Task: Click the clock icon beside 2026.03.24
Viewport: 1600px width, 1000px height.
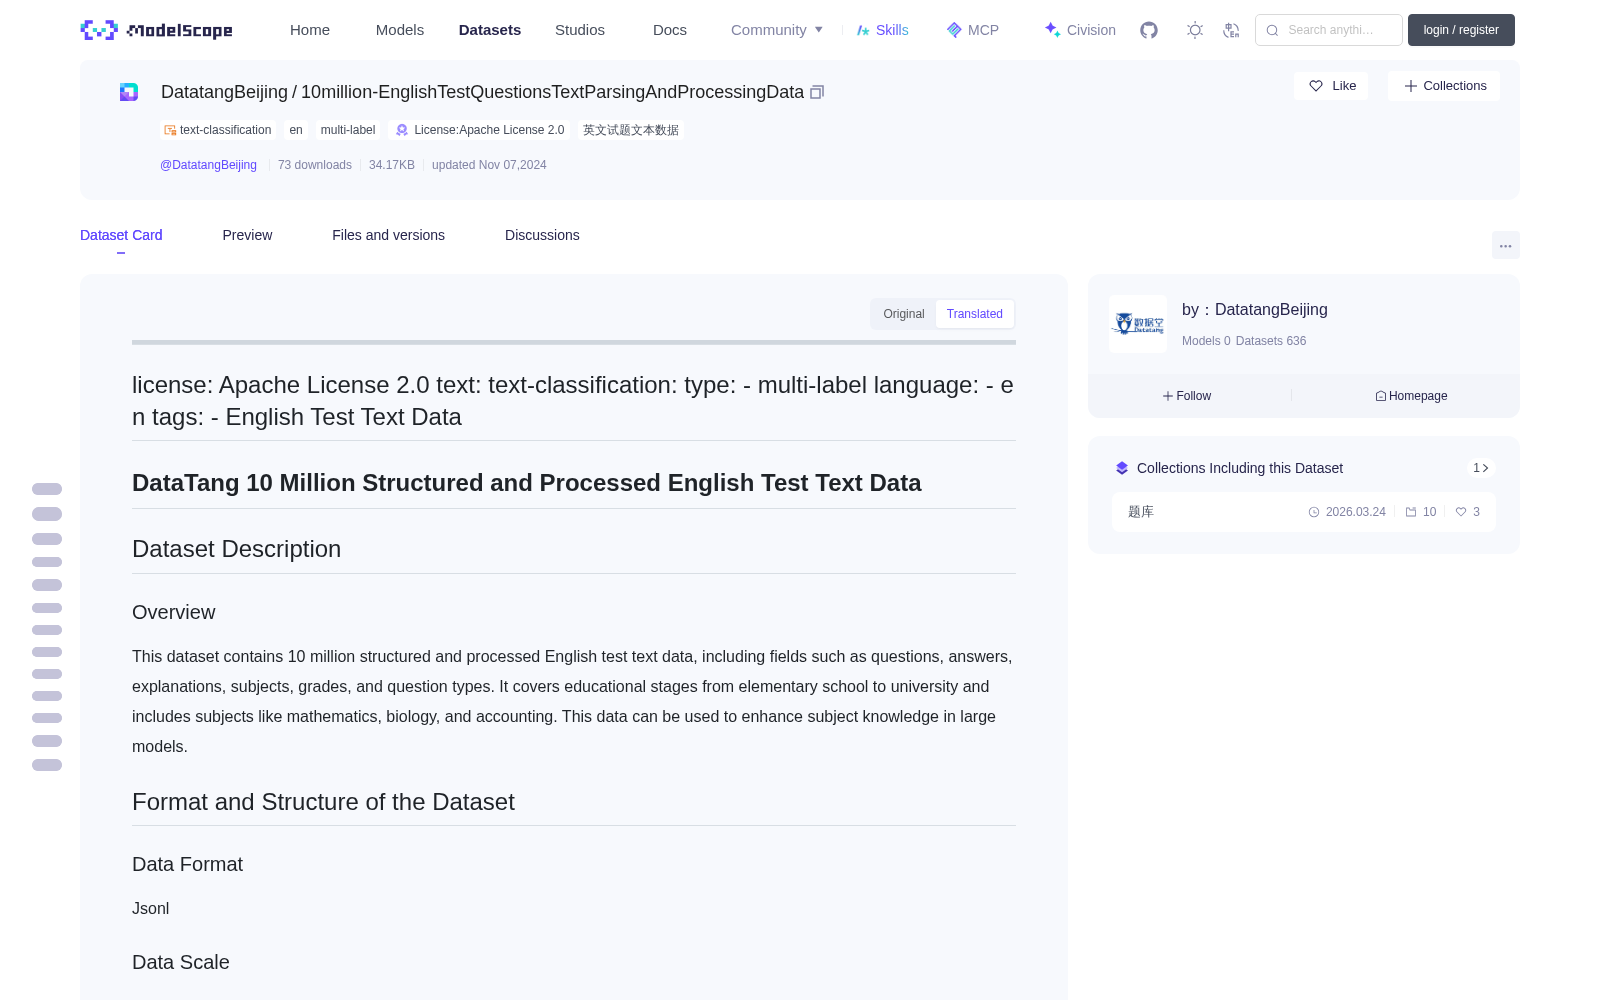Action: point(1314,512)
